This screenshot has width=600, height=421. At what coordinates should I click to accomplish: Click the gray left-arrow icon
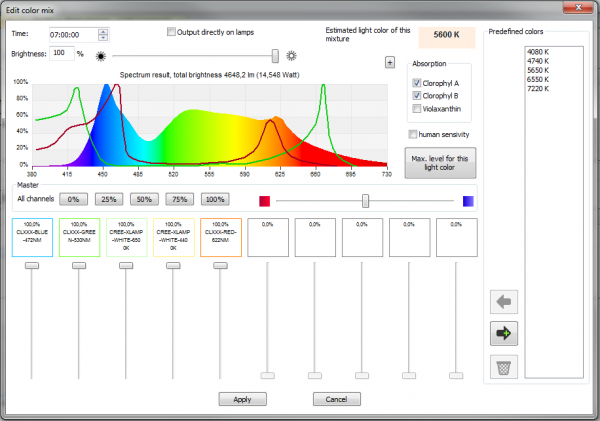click(x=504, y=301)
